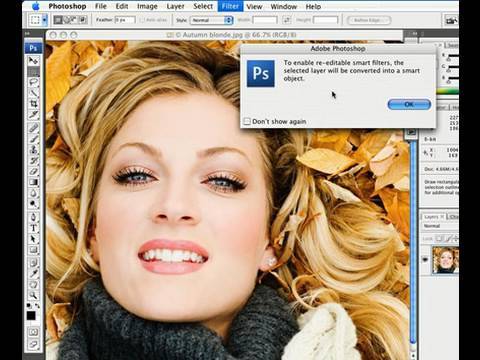Open the Photoshop application menu
Image resolution: width=480 pixels, height=360 pixels.
click(67, 6)
